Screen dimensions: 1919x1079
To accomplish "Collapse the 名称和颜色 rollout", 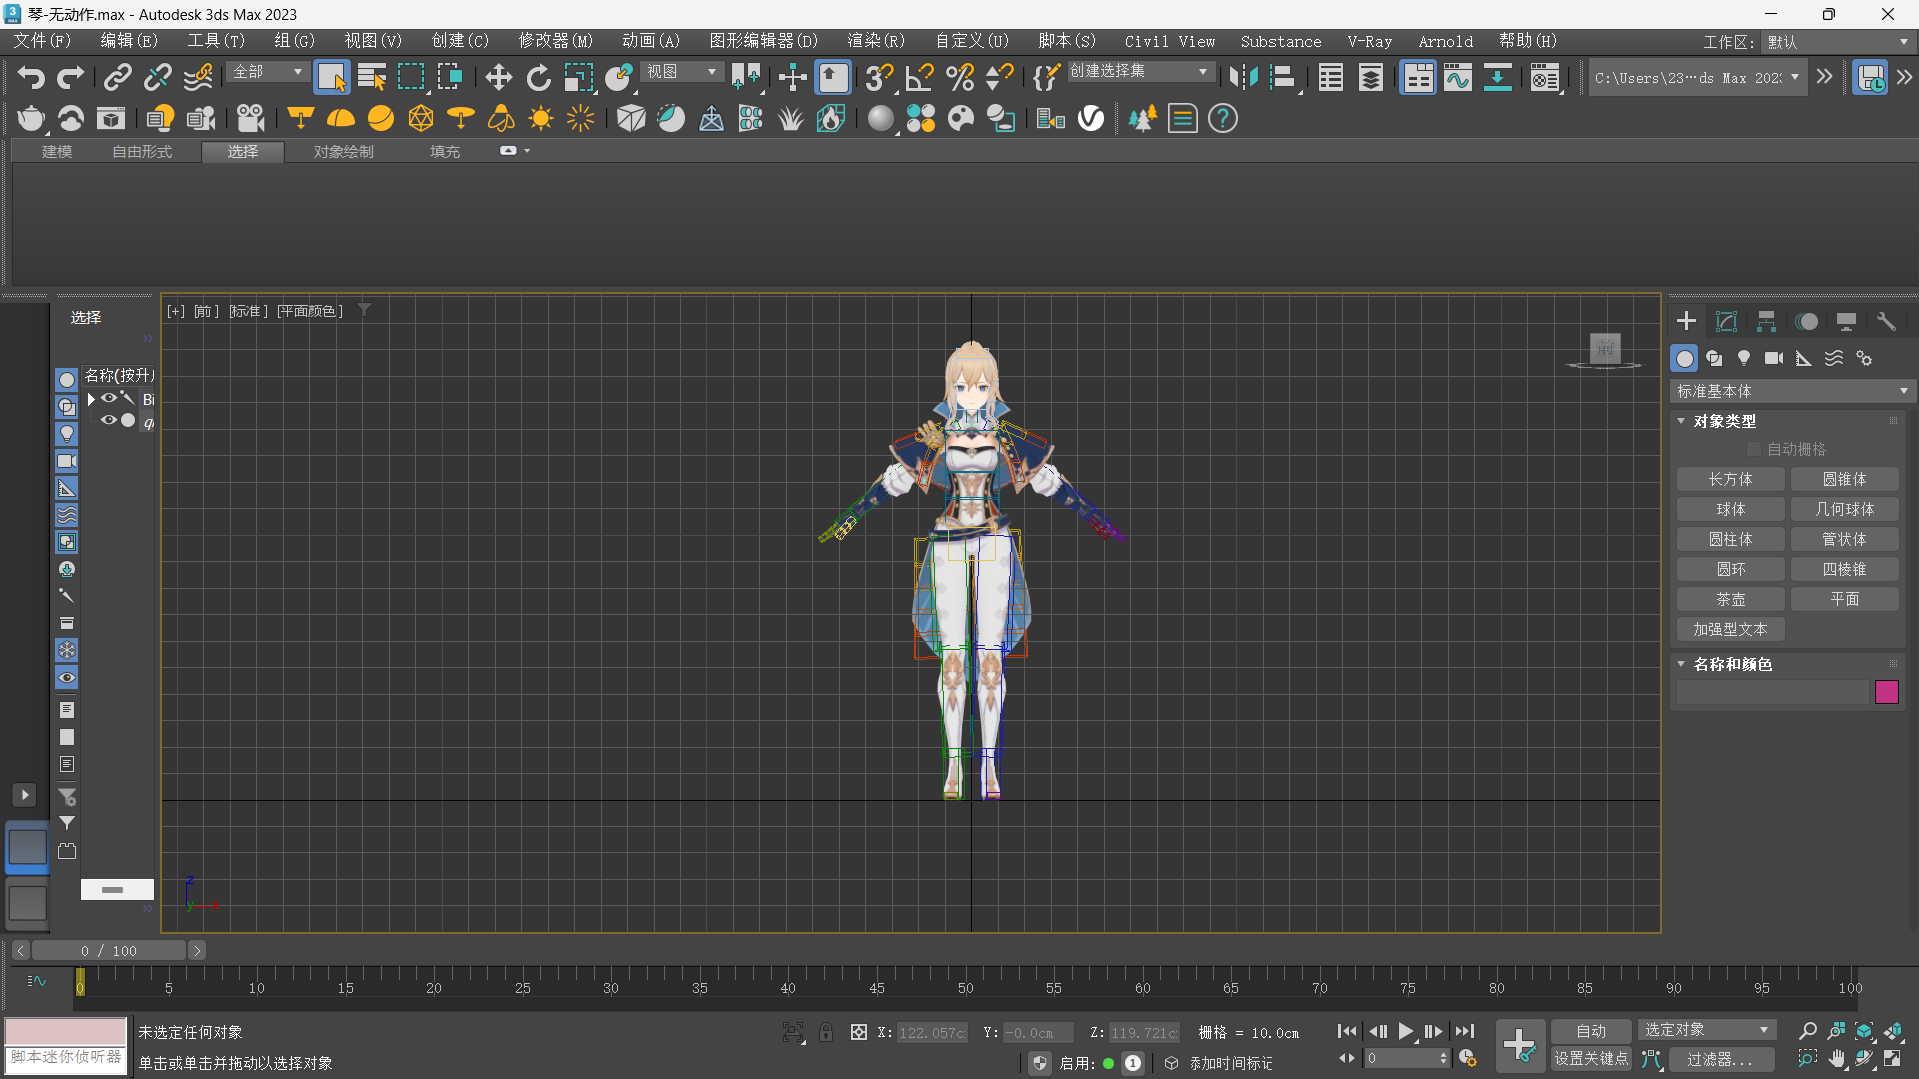I will [1681, 664].
